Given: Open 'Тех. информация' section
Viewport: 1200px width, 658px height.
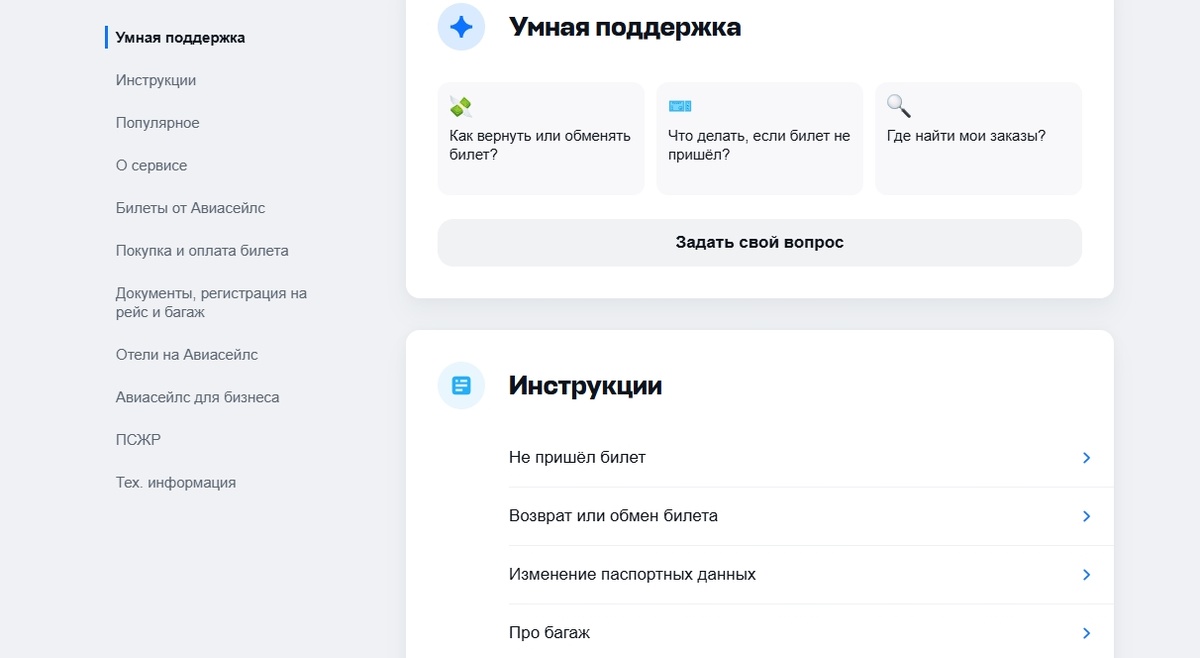Looking at the screenshot, I should (176, 482).
